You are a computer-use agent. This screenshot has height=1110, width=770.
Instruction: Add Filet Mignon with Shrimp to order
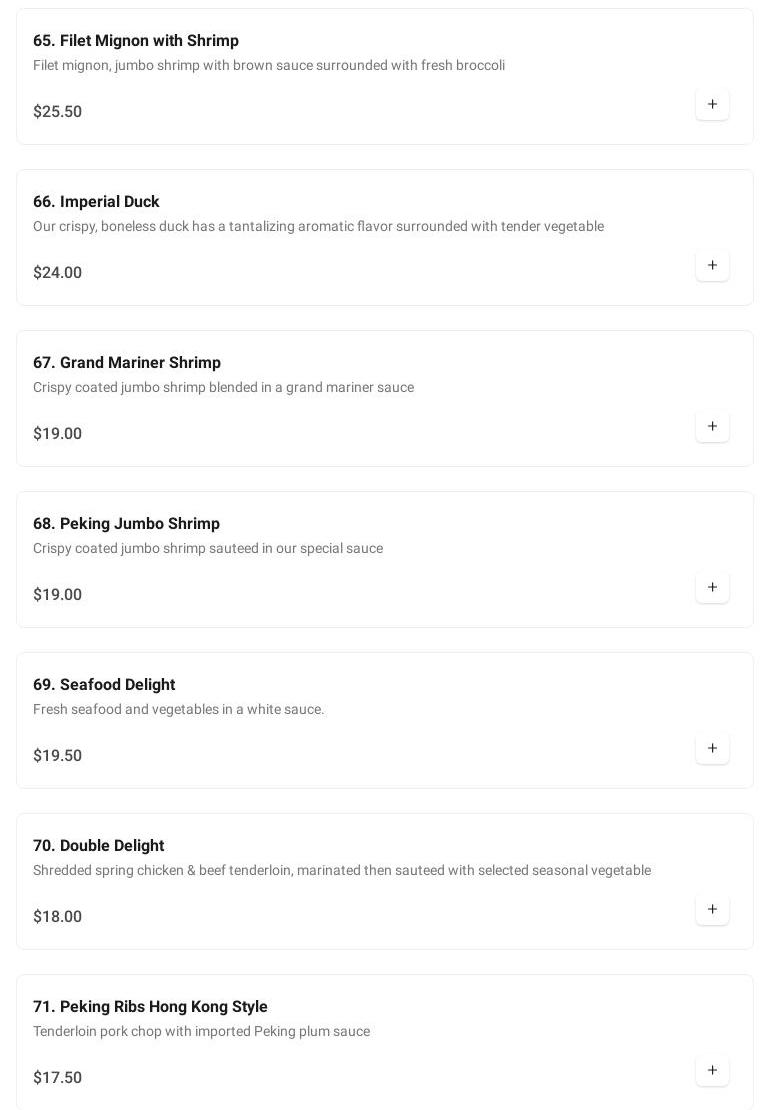(712, 104)
